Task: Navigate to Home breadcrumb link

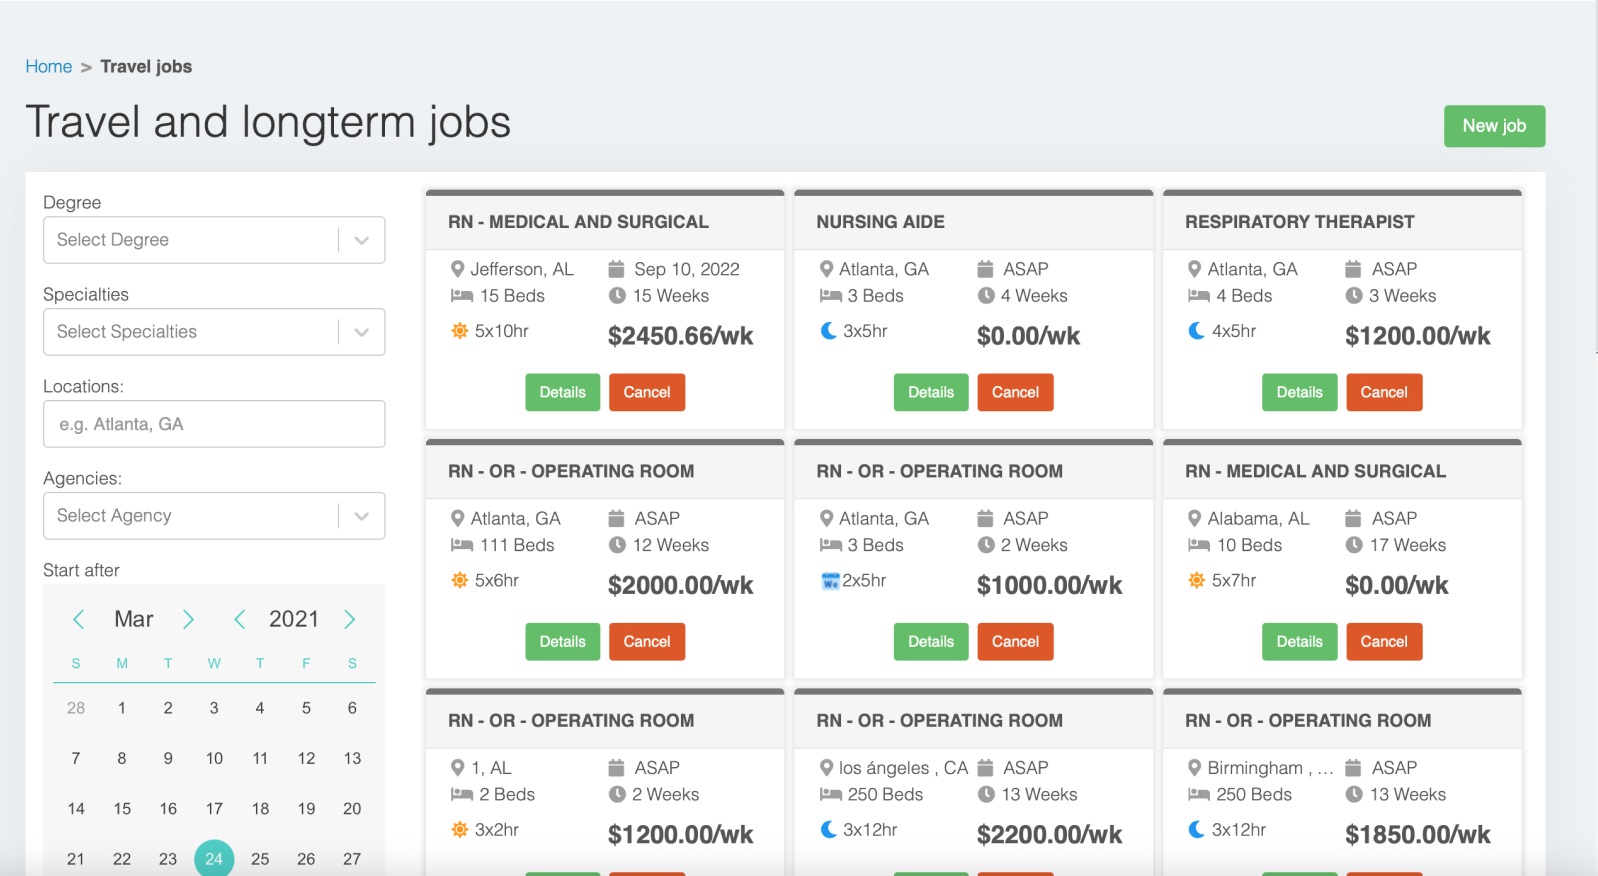Action: point(49,67)
